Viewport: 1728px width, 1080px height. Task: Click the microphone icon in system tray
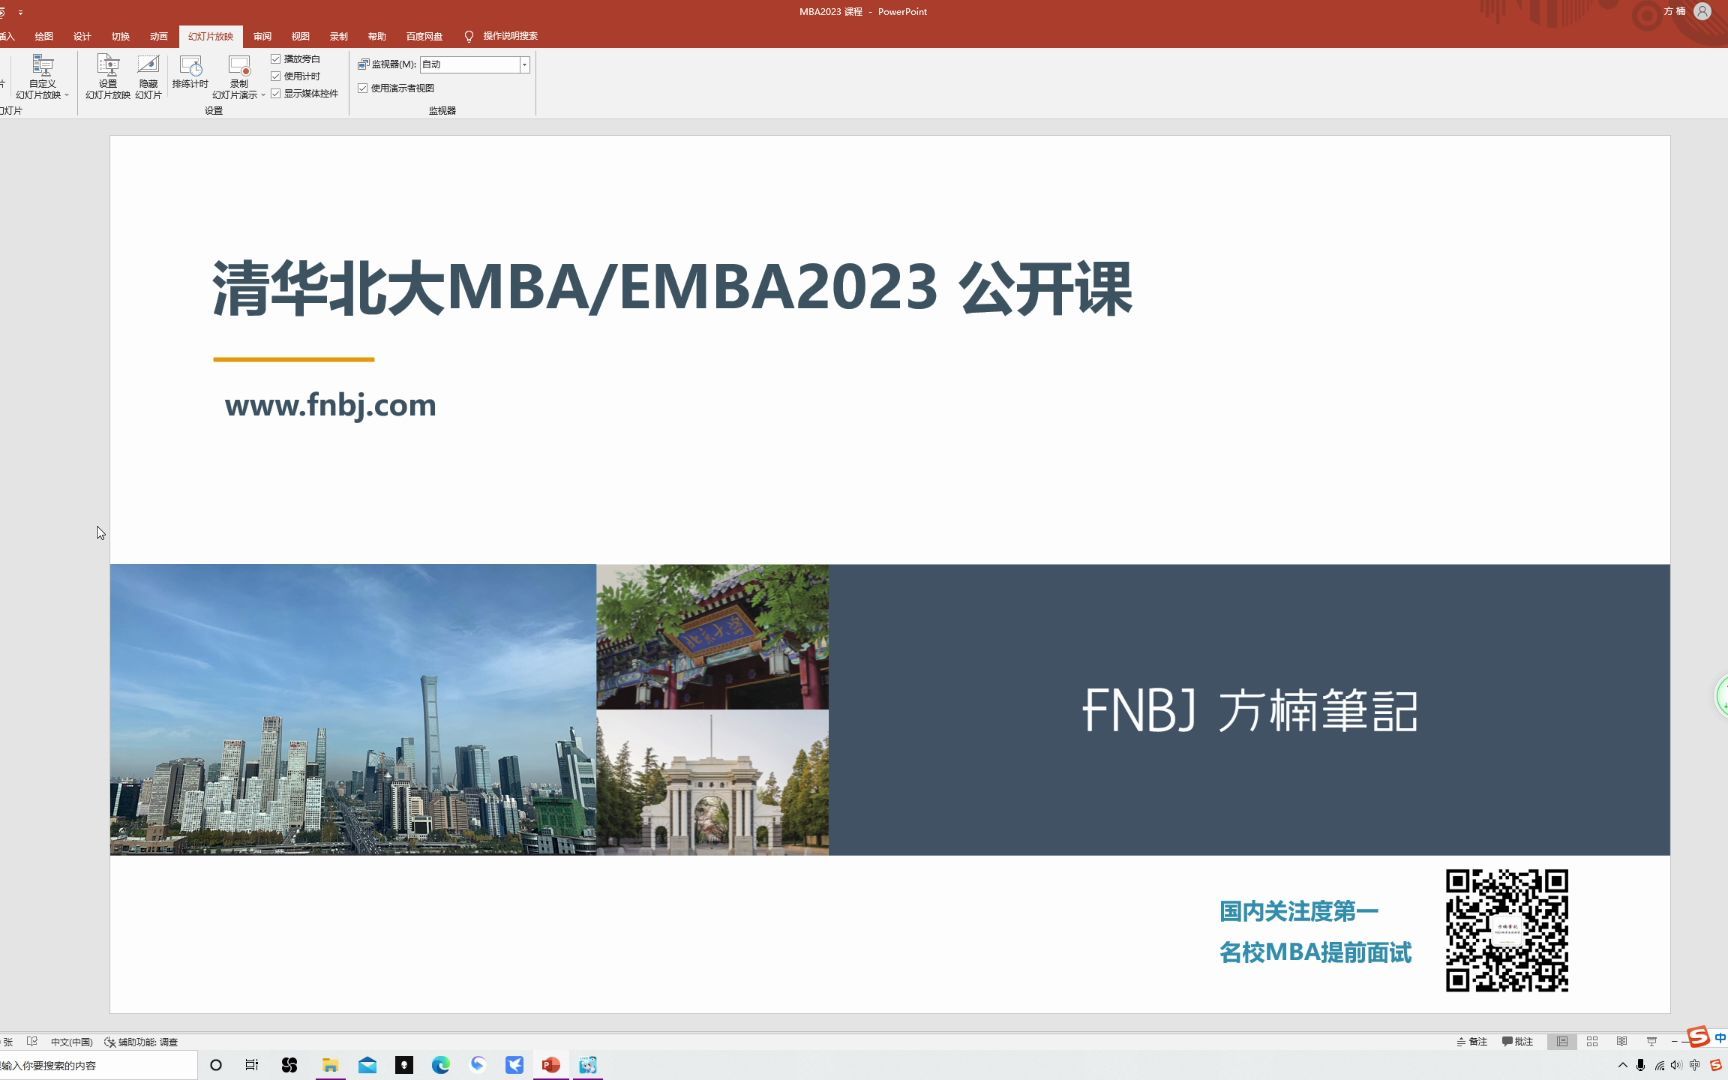[x=1640, y=1065]
